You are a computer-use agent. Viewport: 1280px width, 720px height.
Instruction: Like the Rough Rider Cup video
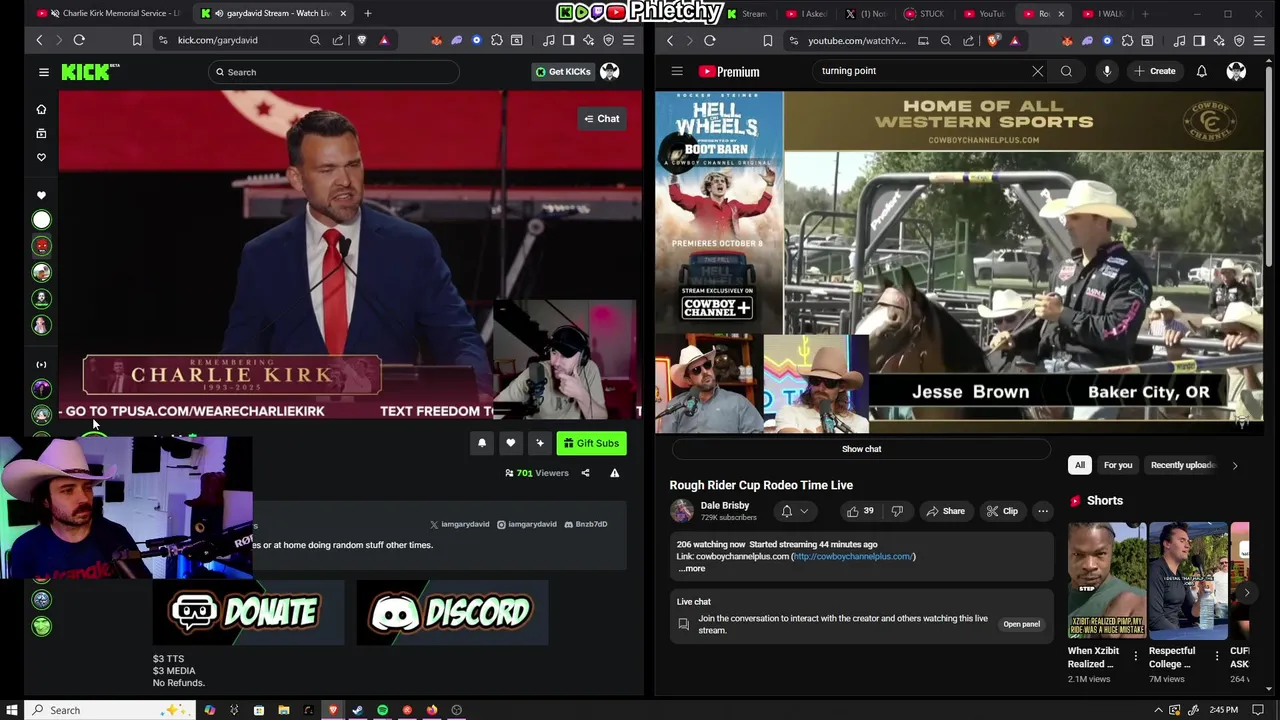point(859,511)
